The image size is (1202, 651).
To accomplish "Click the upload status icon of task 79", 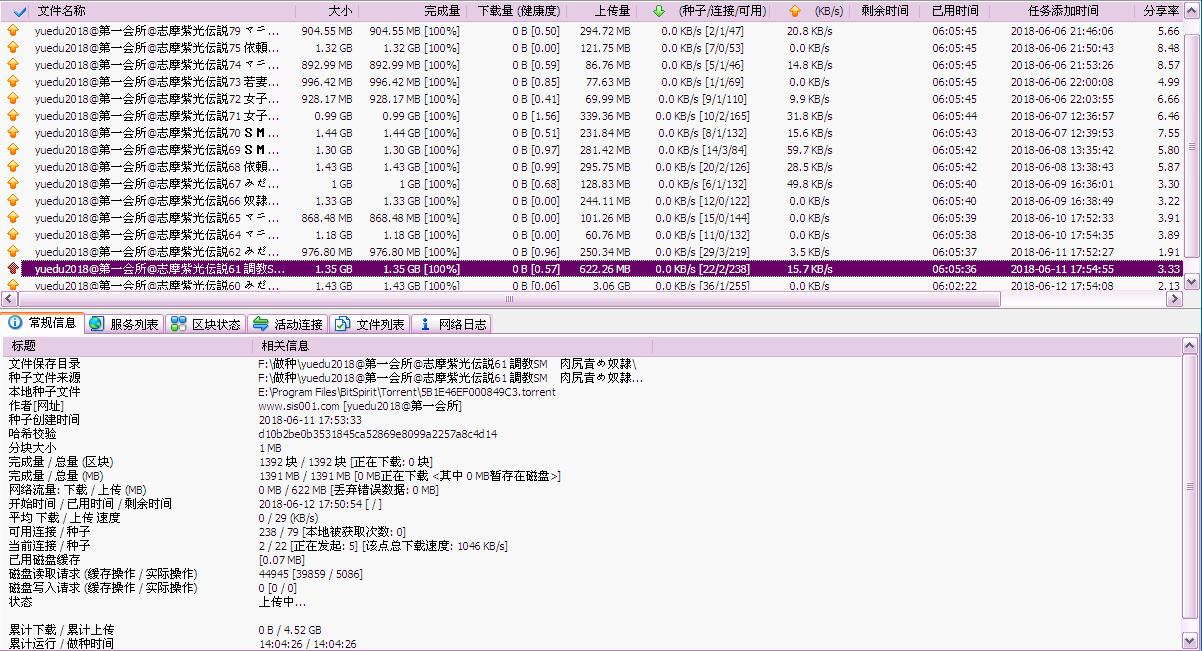I will 13,31.
